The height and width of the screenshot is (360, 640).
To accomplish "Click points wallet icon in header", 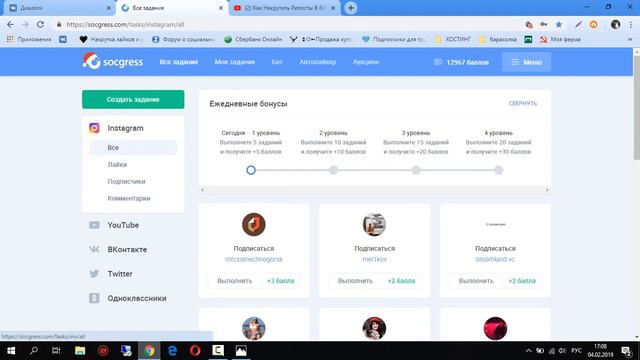I will pos(438,62).
